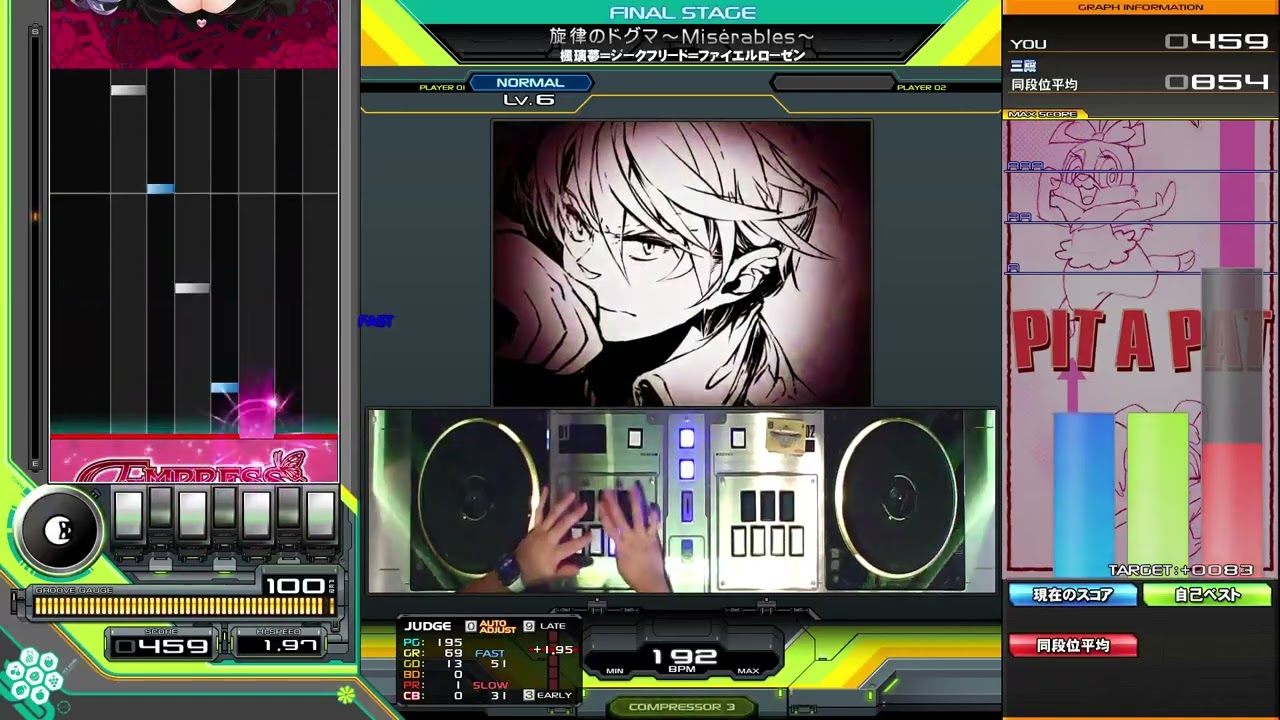
Task: Click the PR: 1 judge row
Action: click(x=433, y=685)
